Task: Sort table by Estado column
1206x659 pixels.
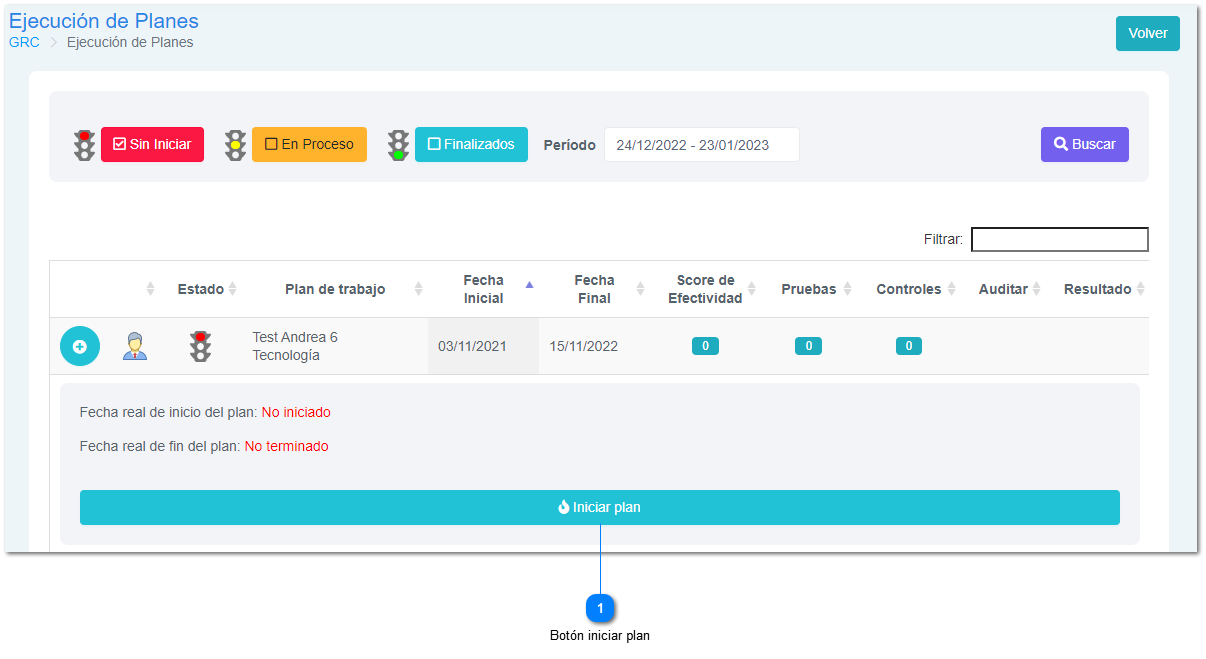Action: tap(207, 289)
